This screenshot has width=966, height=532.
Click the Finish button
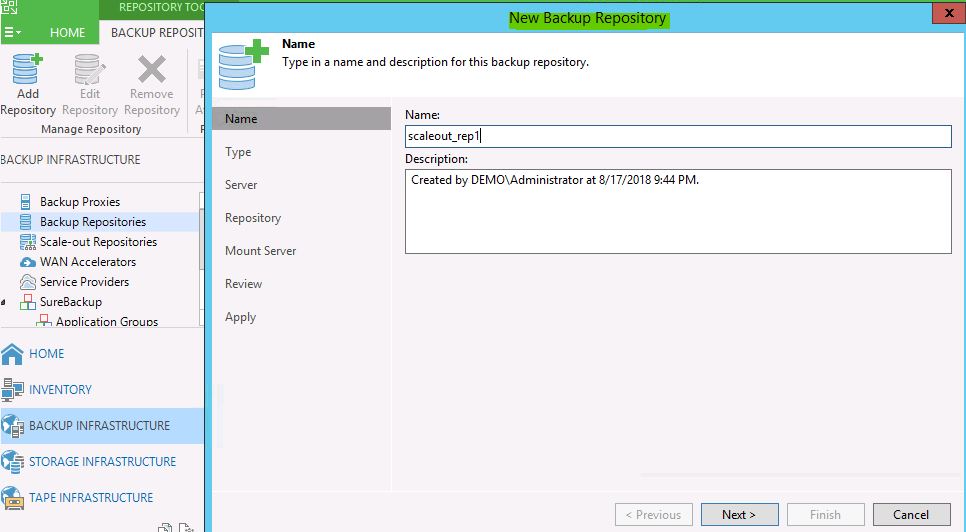coord(826,515)
